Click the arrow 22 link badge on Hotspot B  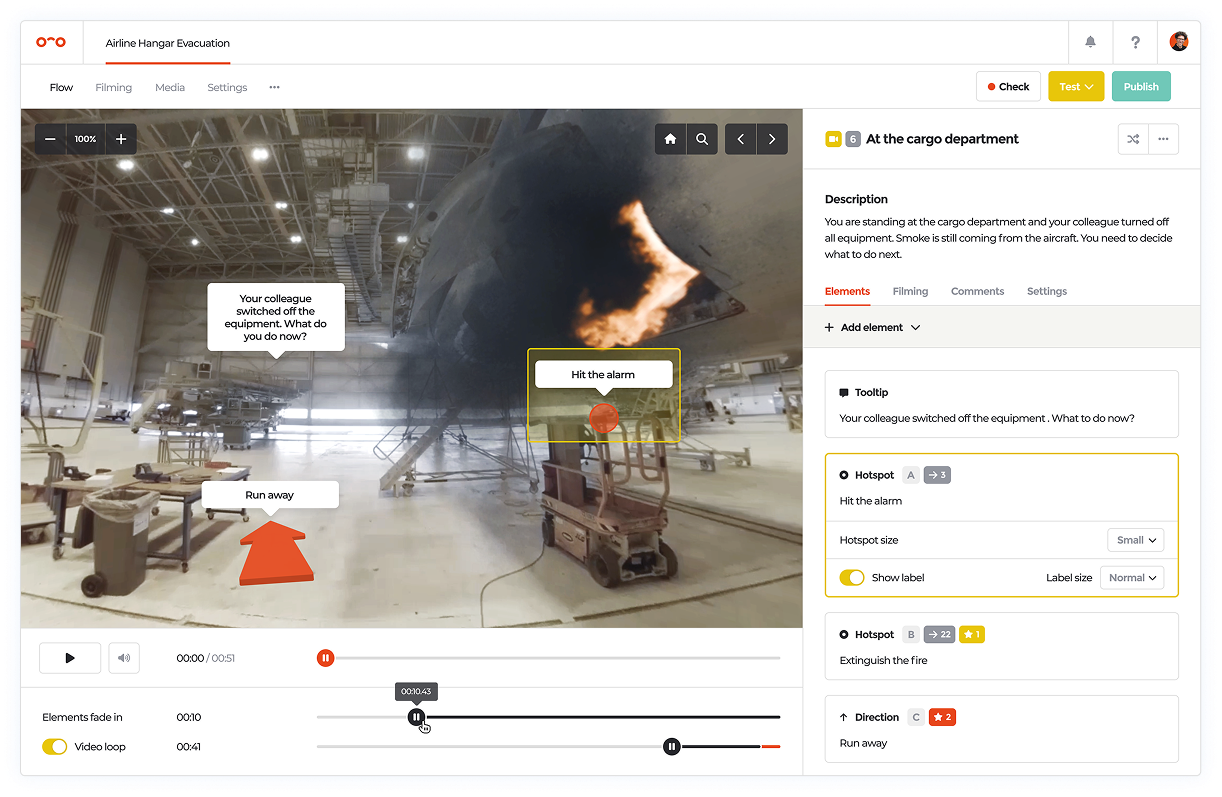point(939,634)
